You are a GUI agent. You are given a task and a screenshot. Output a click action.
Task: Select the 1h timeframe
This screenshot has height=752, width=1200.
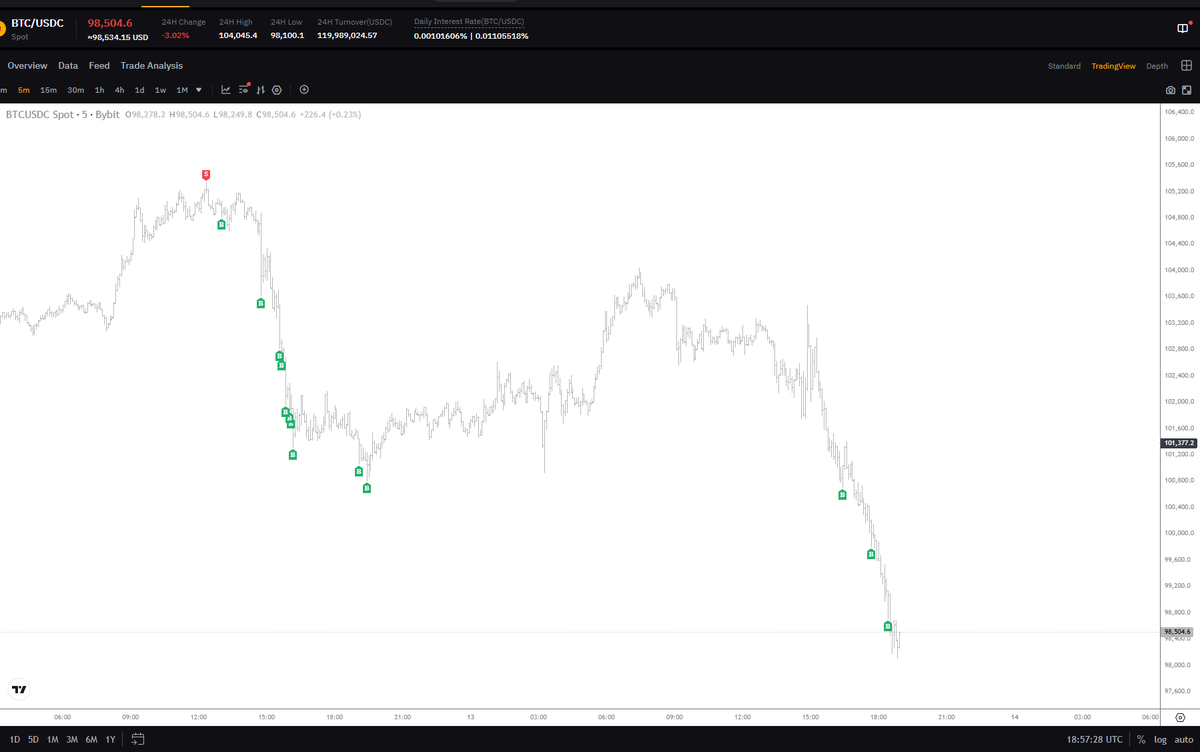(99, 90)
